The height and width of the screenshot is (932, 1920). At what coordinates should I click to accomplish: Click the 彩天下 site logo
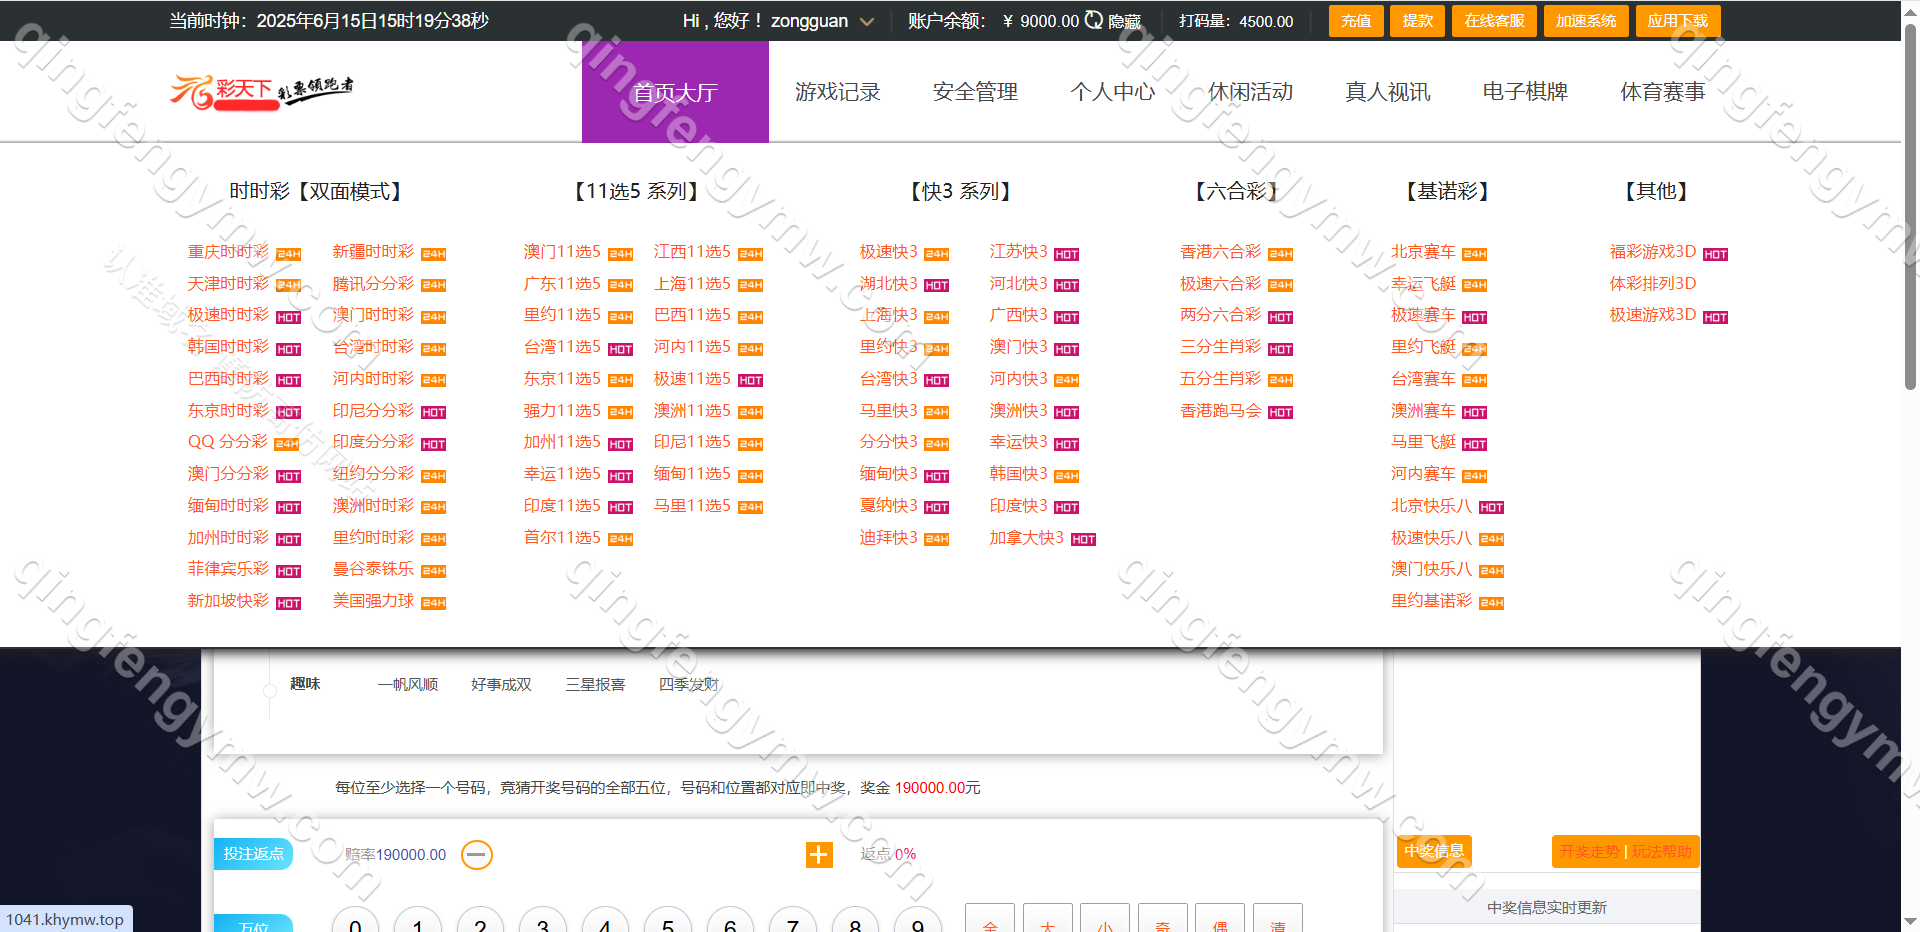(262, 91)
